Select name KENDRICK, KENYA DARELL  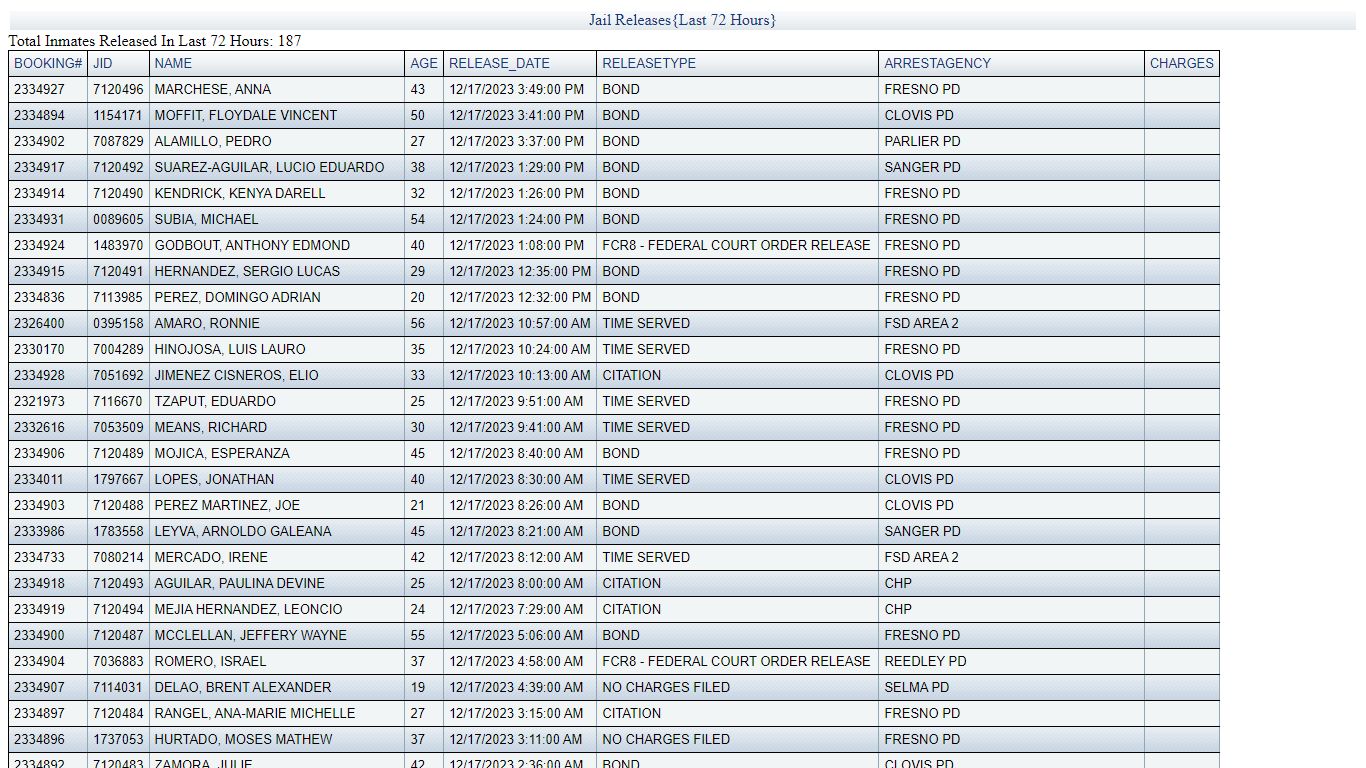tap(240, 193)
